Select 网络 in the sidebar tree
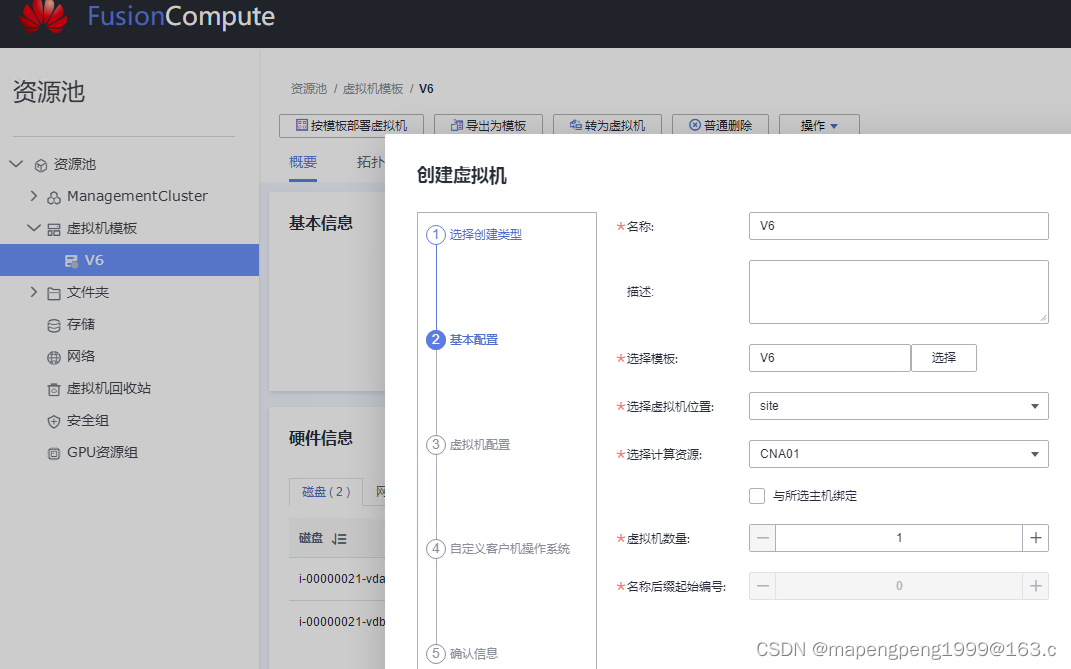The width and height of the screenshot is (1071, 669). click(81, 357)
